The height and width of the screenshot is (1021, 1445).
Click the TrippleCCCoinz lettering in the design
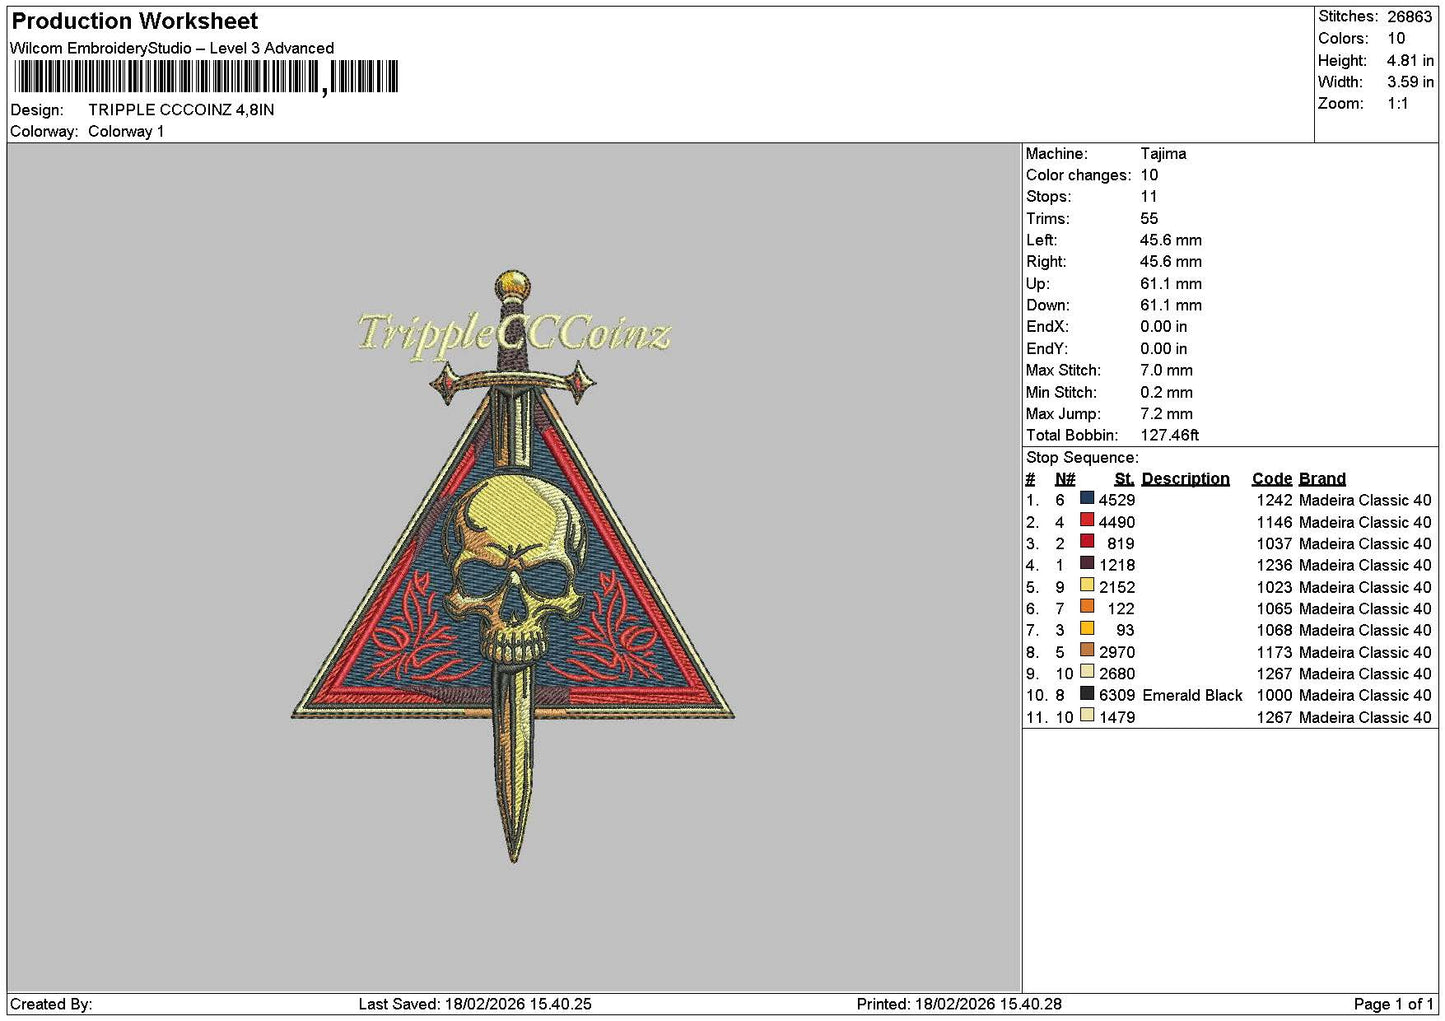click(514, 333)
